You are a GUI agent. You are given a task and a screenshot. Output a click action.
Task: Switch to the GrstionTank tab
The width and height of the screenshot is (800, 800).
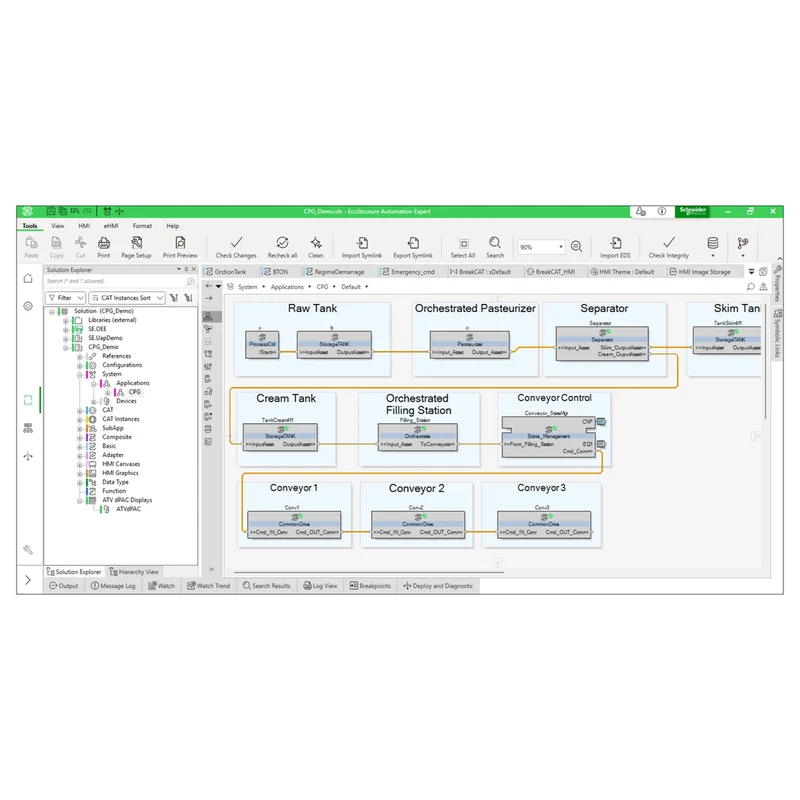(x=227, y=272)
